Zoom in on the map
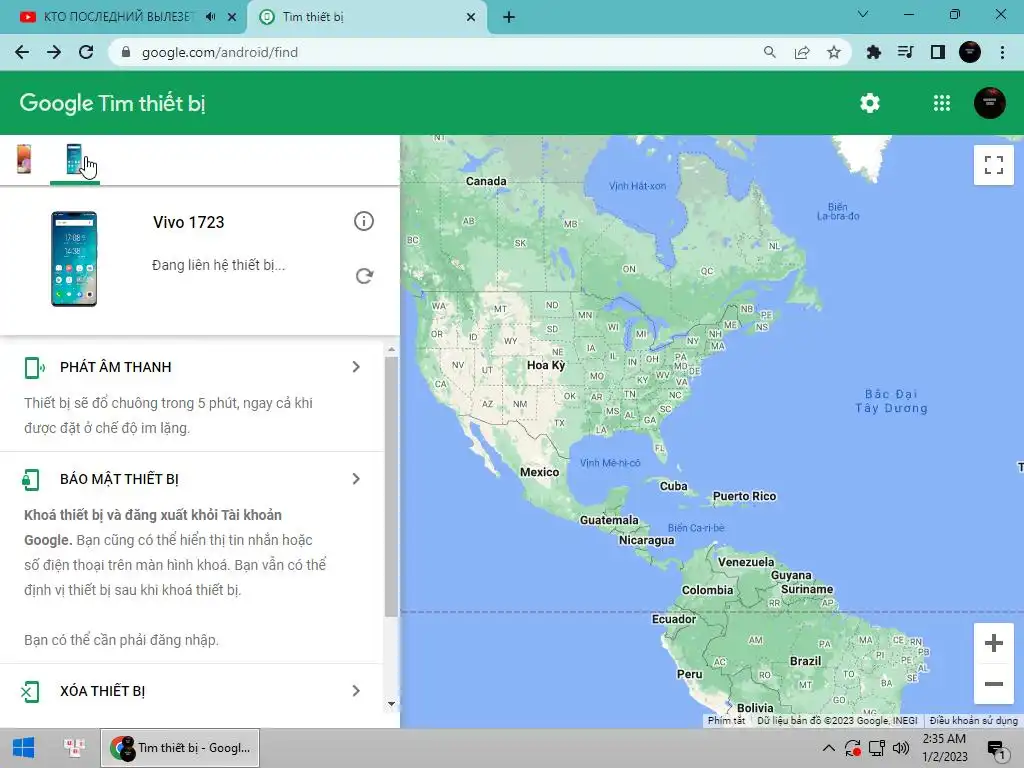The image size is (1024, 768). pyautogui.click(x=993, y=643)
